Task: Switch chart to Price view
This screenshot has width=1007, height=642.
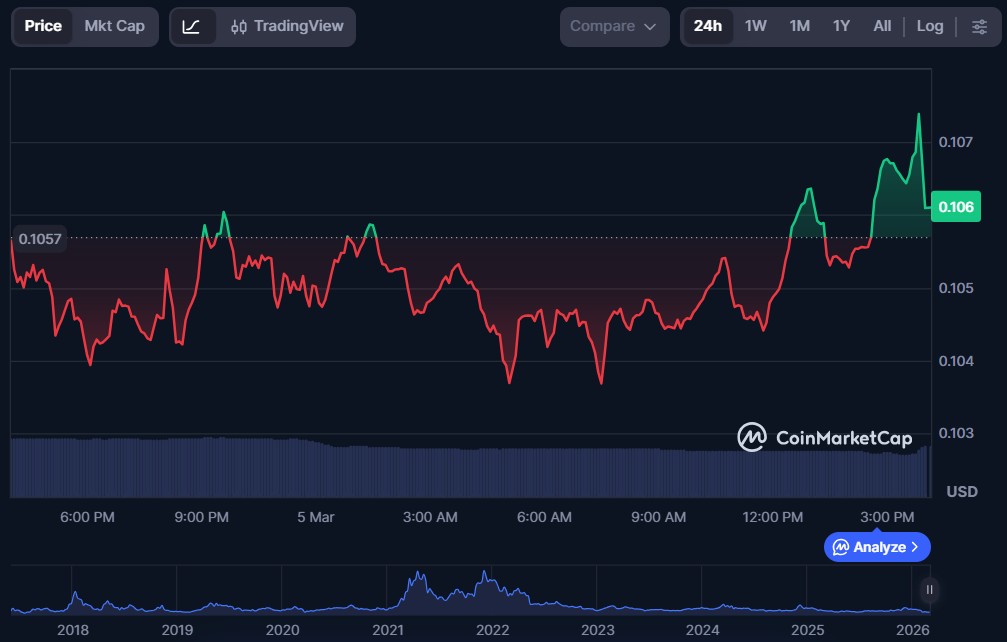Action: coord(43,27)
